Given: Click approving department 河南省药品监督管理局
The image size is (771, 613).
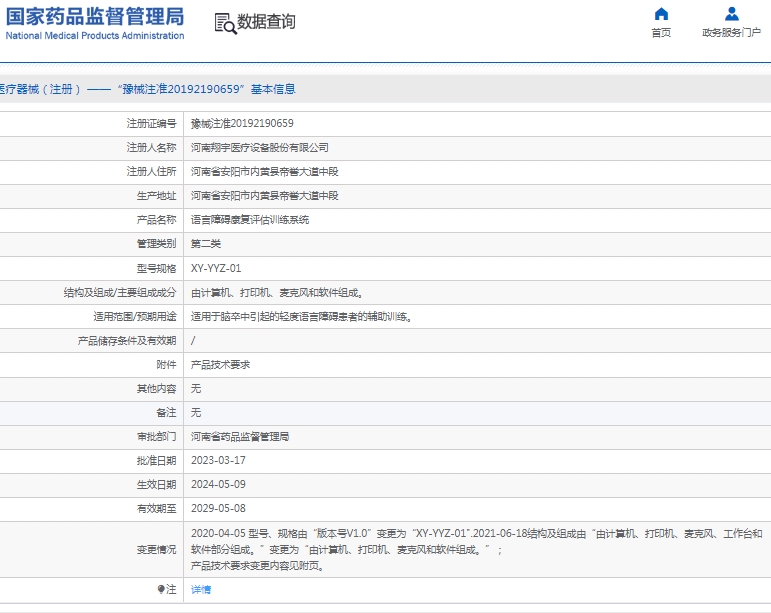Looking at the screenshot, I should pos(240,437).
